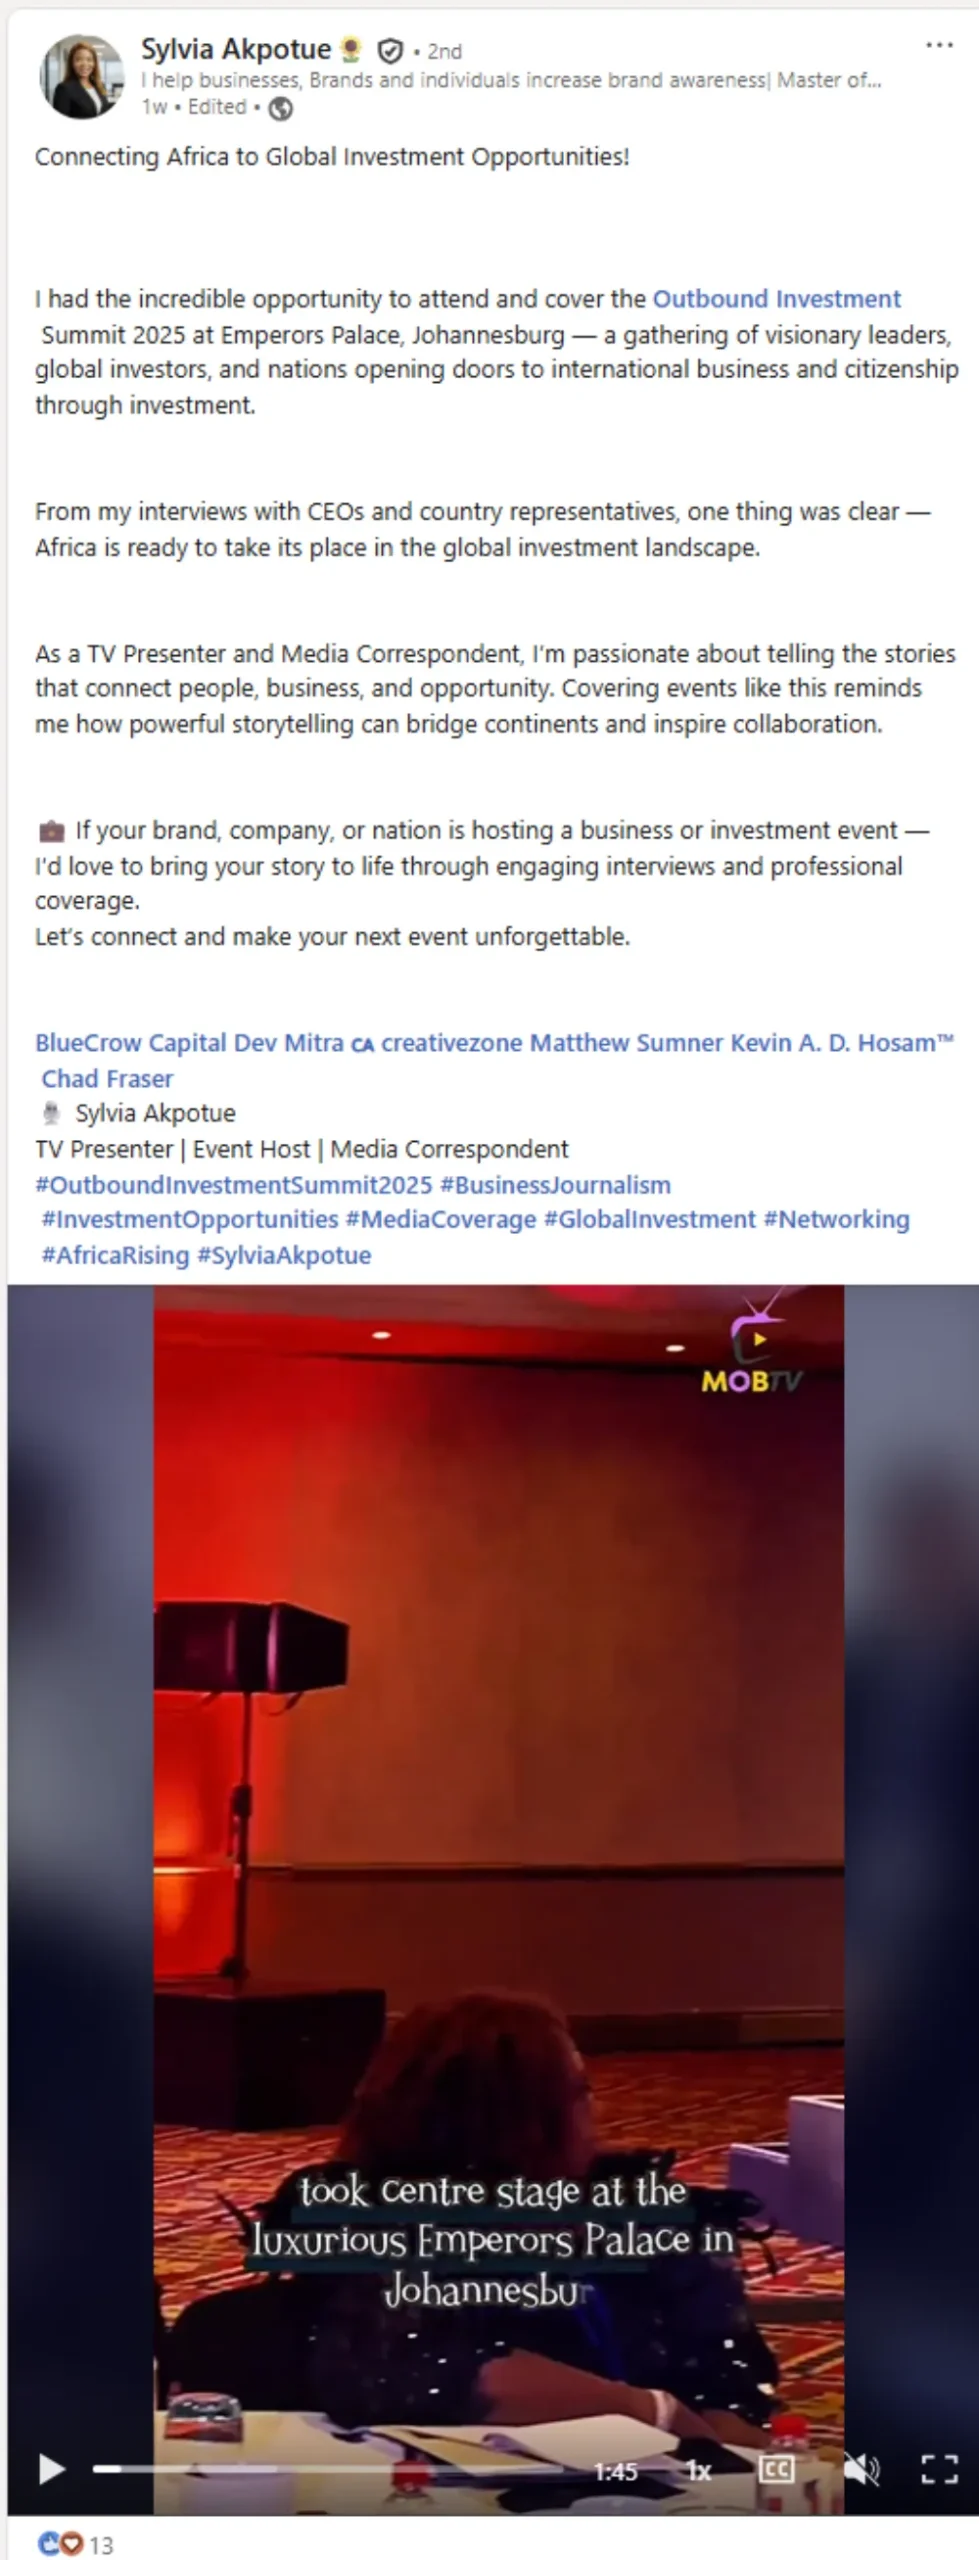The image size is (979, 2560).
Task: Open the three-dots post options menu
Action: tap(939, 45)
